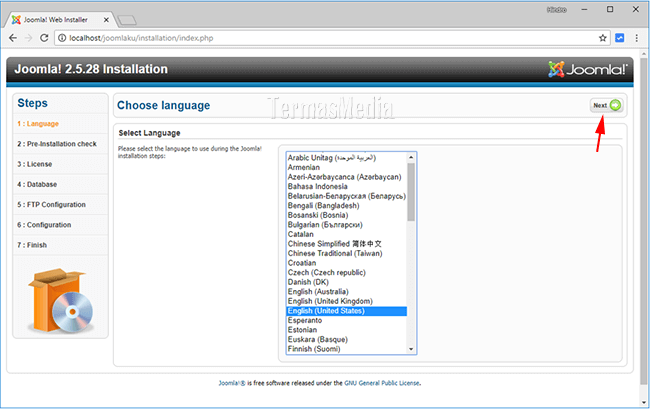This screenshot has width=650, height=409.
Task: Click the Next button
Action: point(606,105)
